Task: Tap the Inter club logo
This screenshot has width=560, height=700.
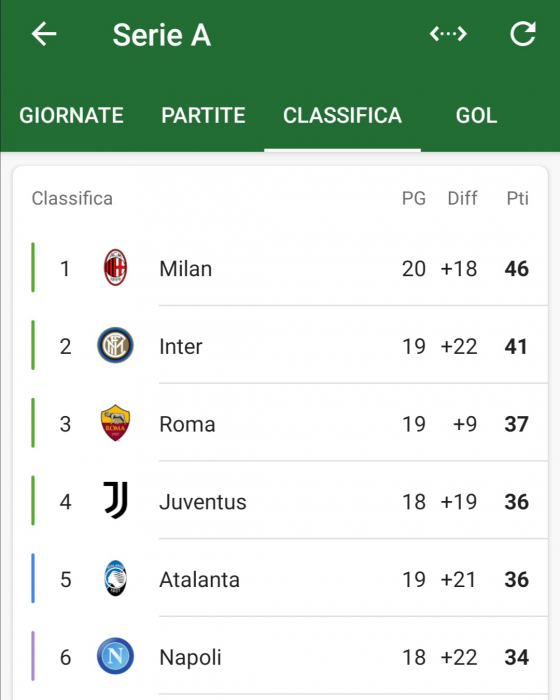Action: [x=115, y=345]
